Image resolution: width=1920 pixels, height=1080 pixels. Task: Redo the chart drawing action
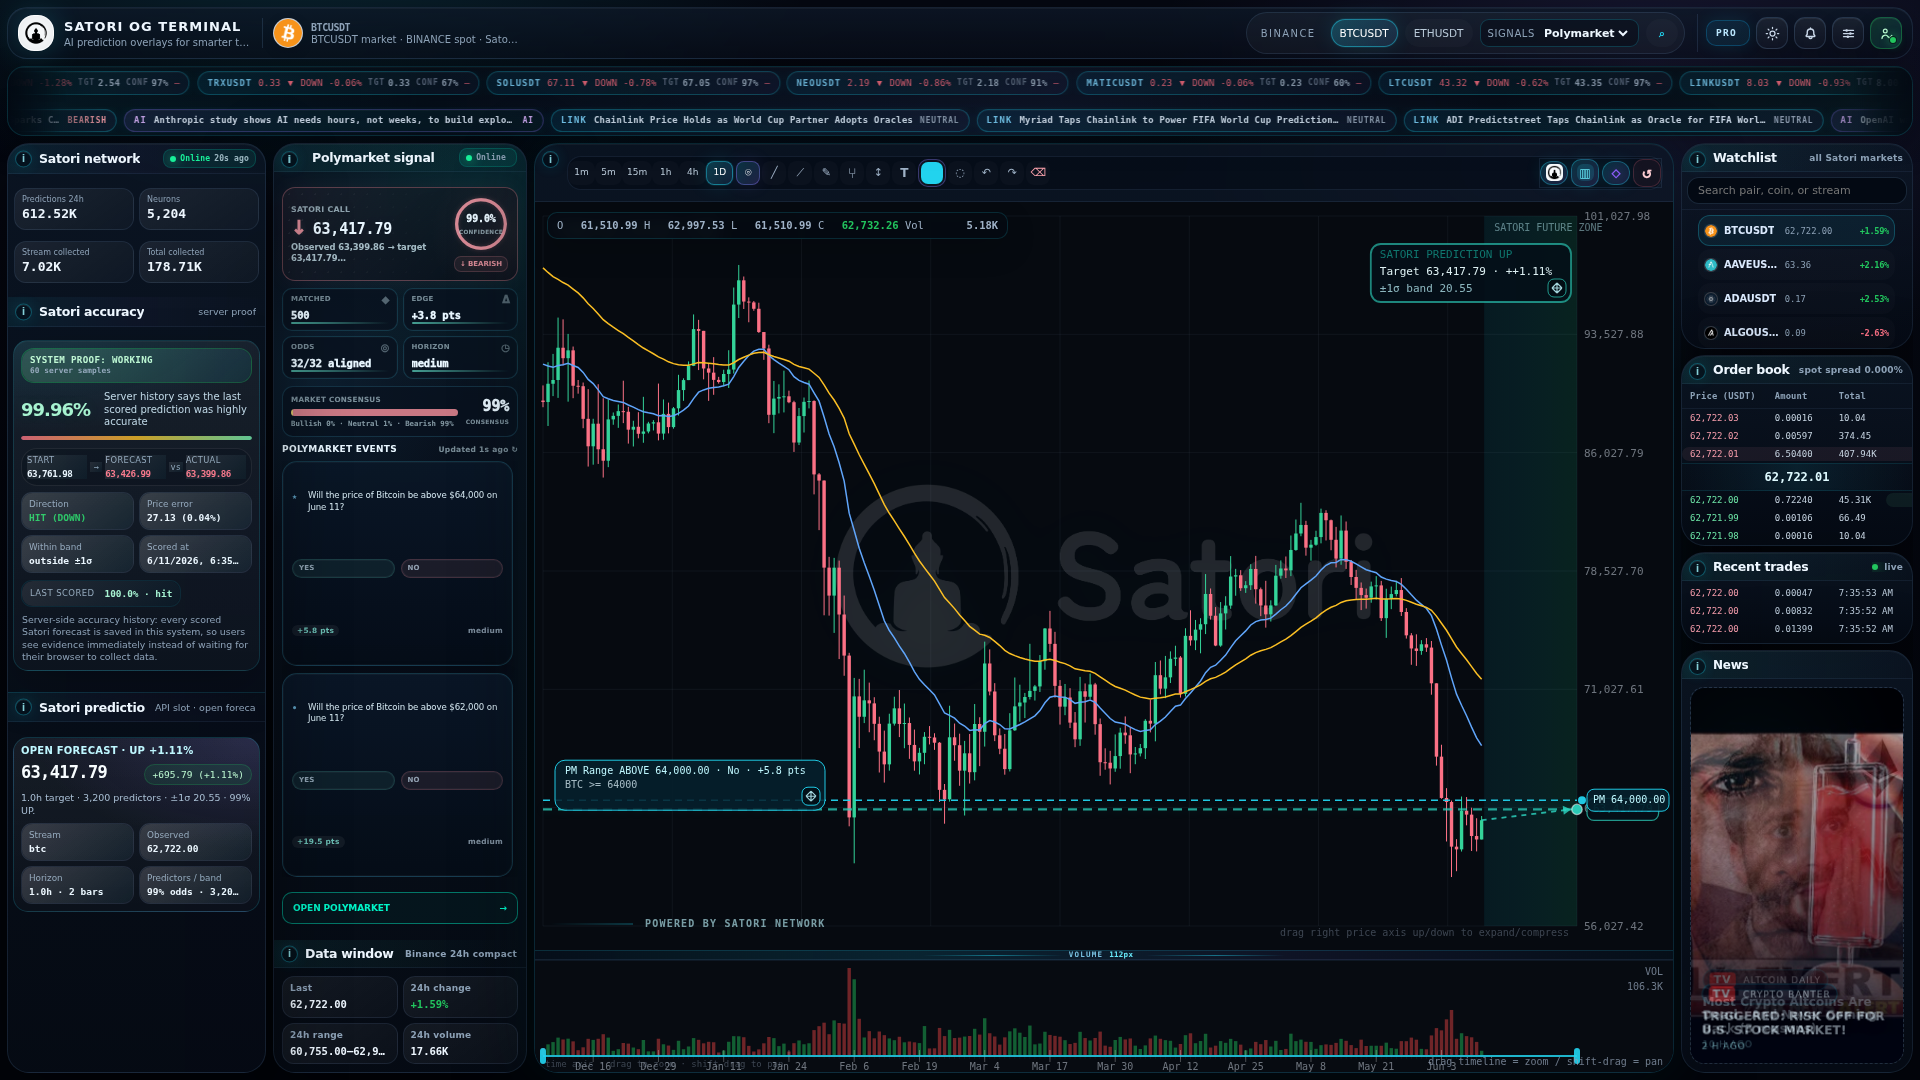tap(1012, 172)
